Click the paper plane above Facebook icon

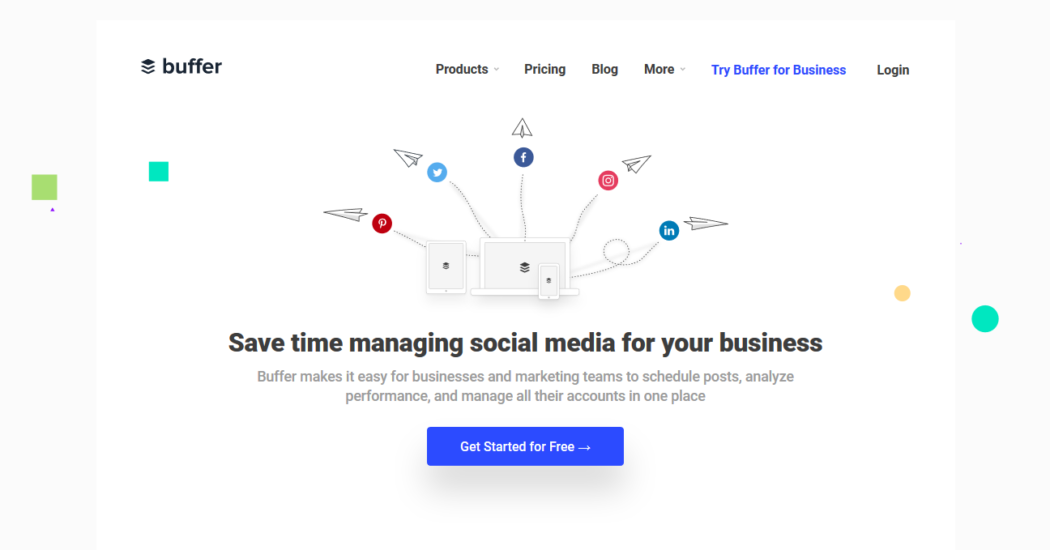522,128
